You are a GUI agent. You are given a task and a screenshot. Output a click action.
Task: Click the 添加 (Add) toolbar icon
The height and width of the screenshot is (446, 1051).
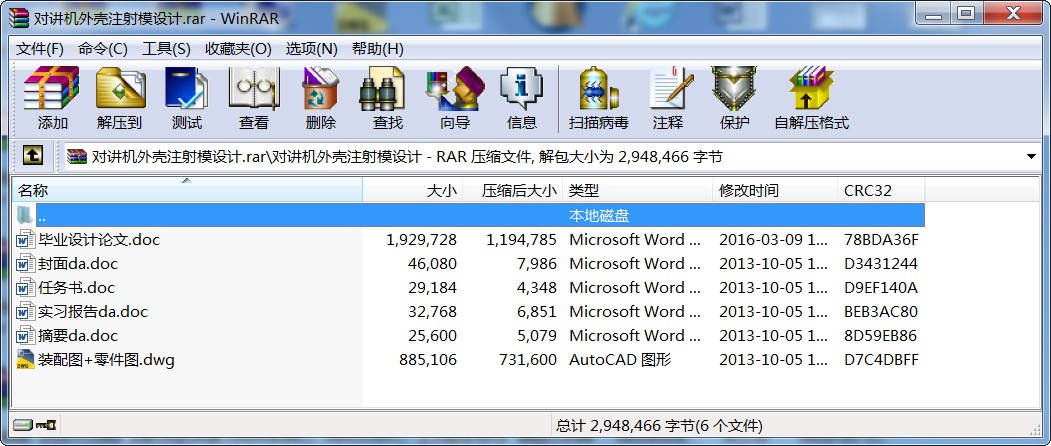click(x=52, y=89)
